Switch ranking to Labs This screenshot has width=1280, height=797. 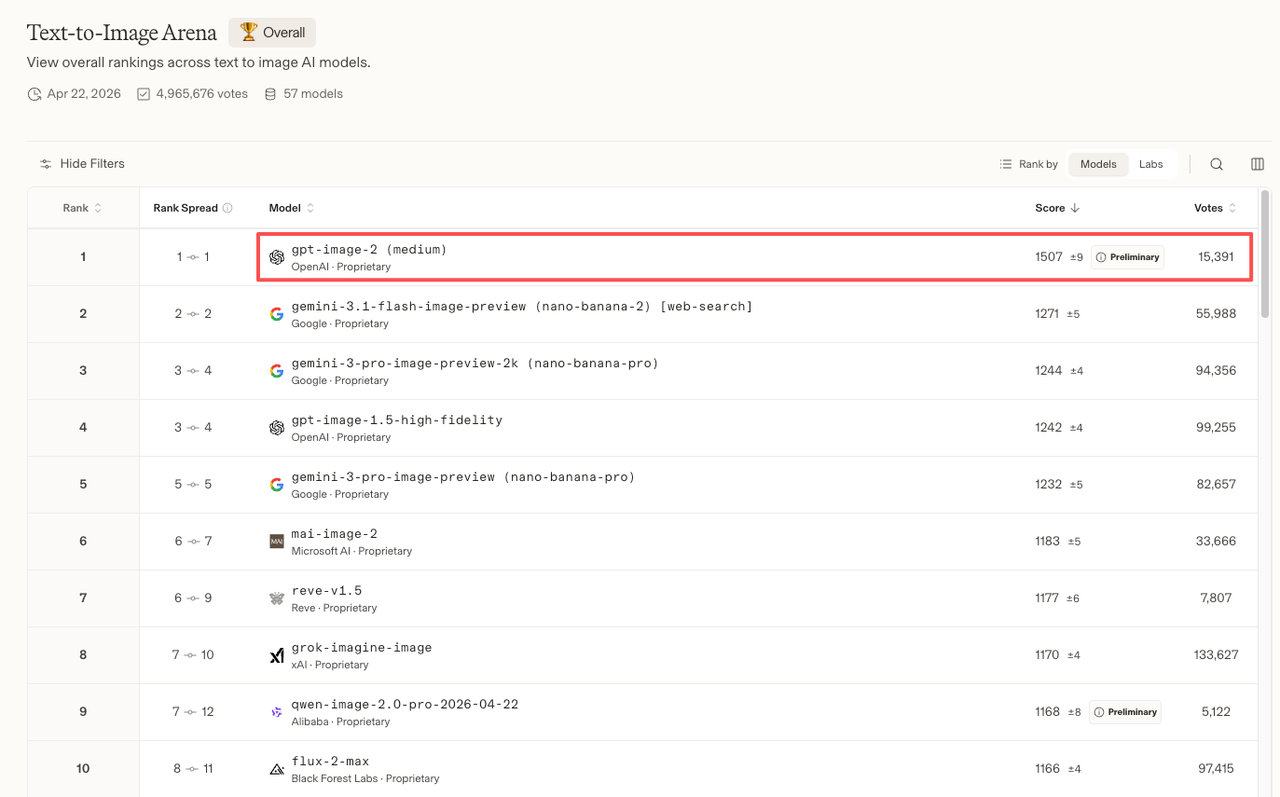coord(1151,164)
